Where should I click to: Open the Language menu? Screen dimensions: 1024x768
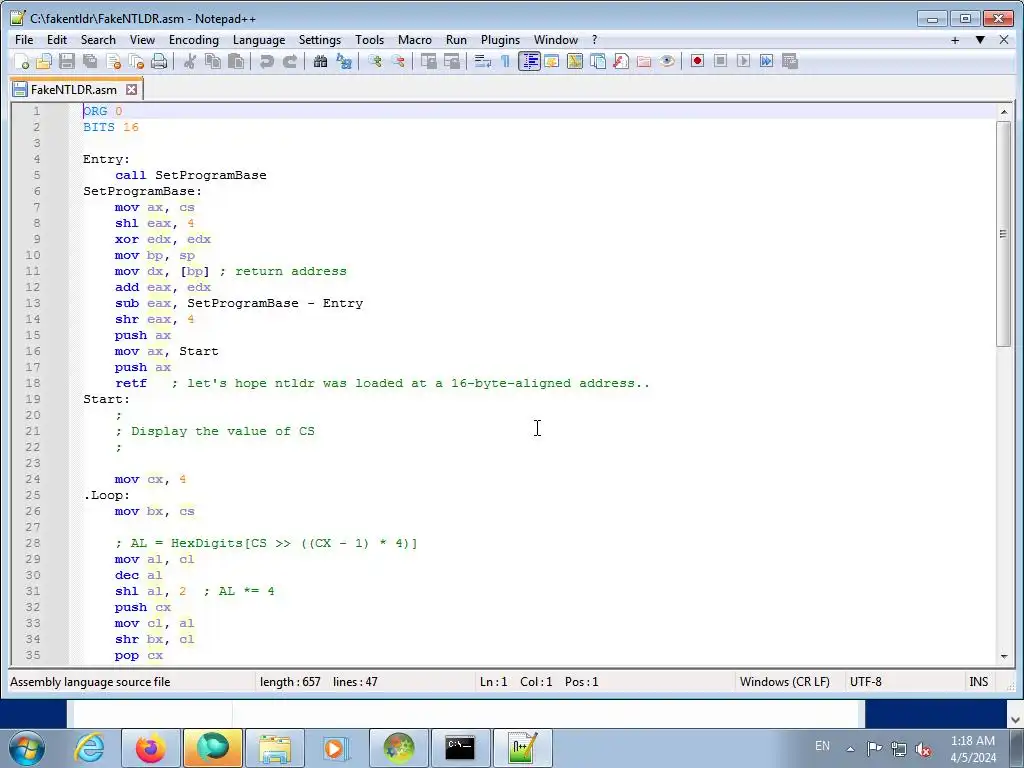click(x=259, y=40)
